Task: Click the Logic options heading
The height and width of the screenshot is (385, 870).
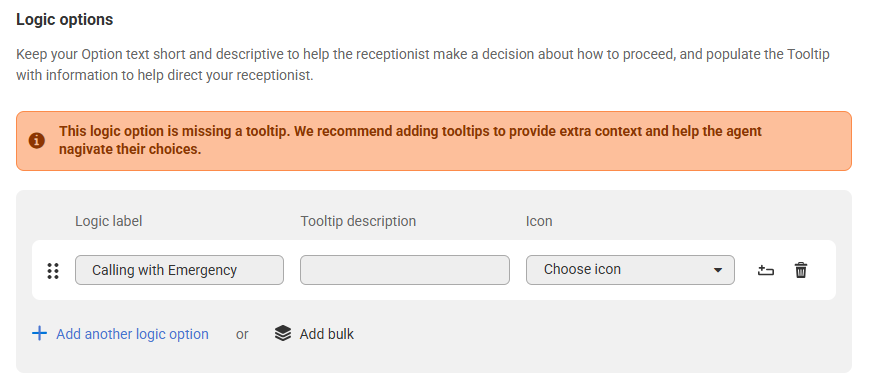Action: 64,19
